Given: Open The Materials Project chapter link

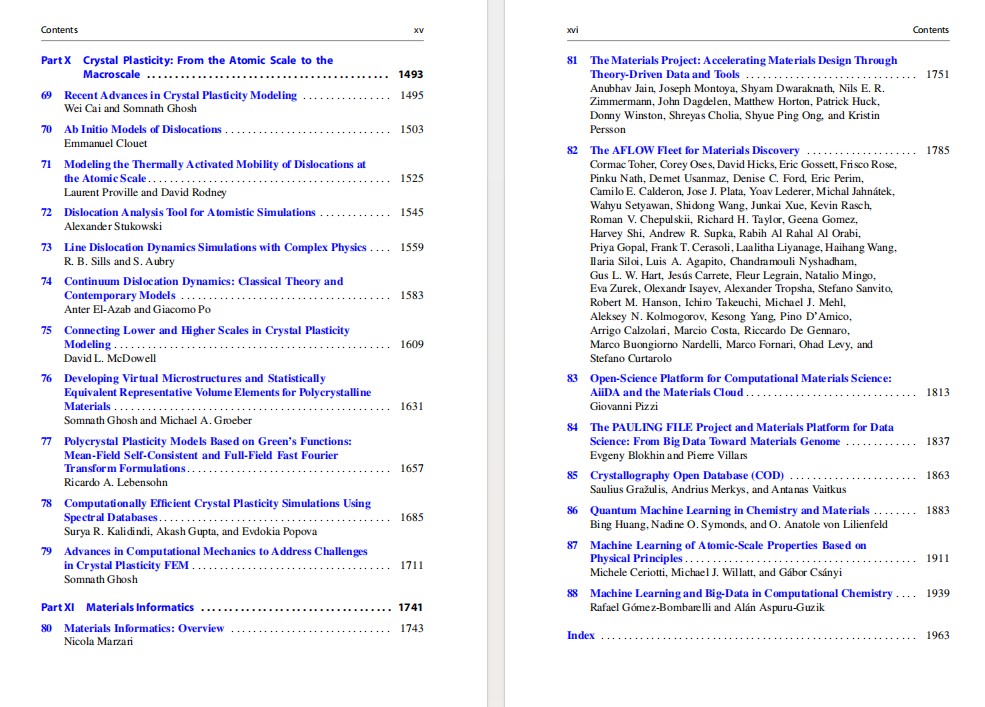Looking at the screenshot, I should 743,67.
